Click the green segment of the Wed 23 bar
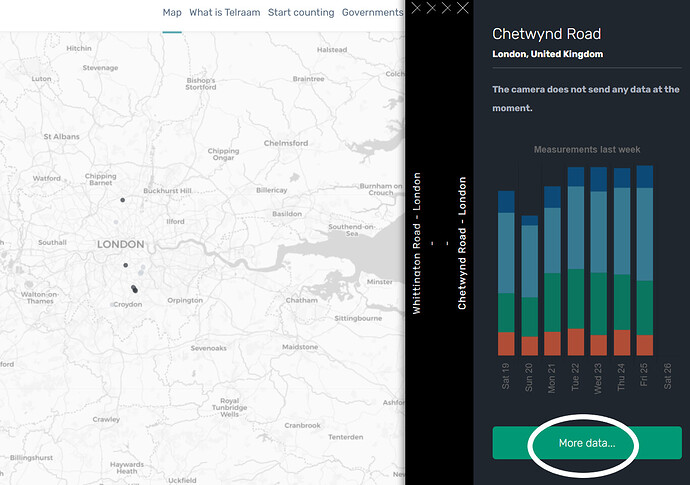Viewport: 690px width, 485px height. point(598,303)
